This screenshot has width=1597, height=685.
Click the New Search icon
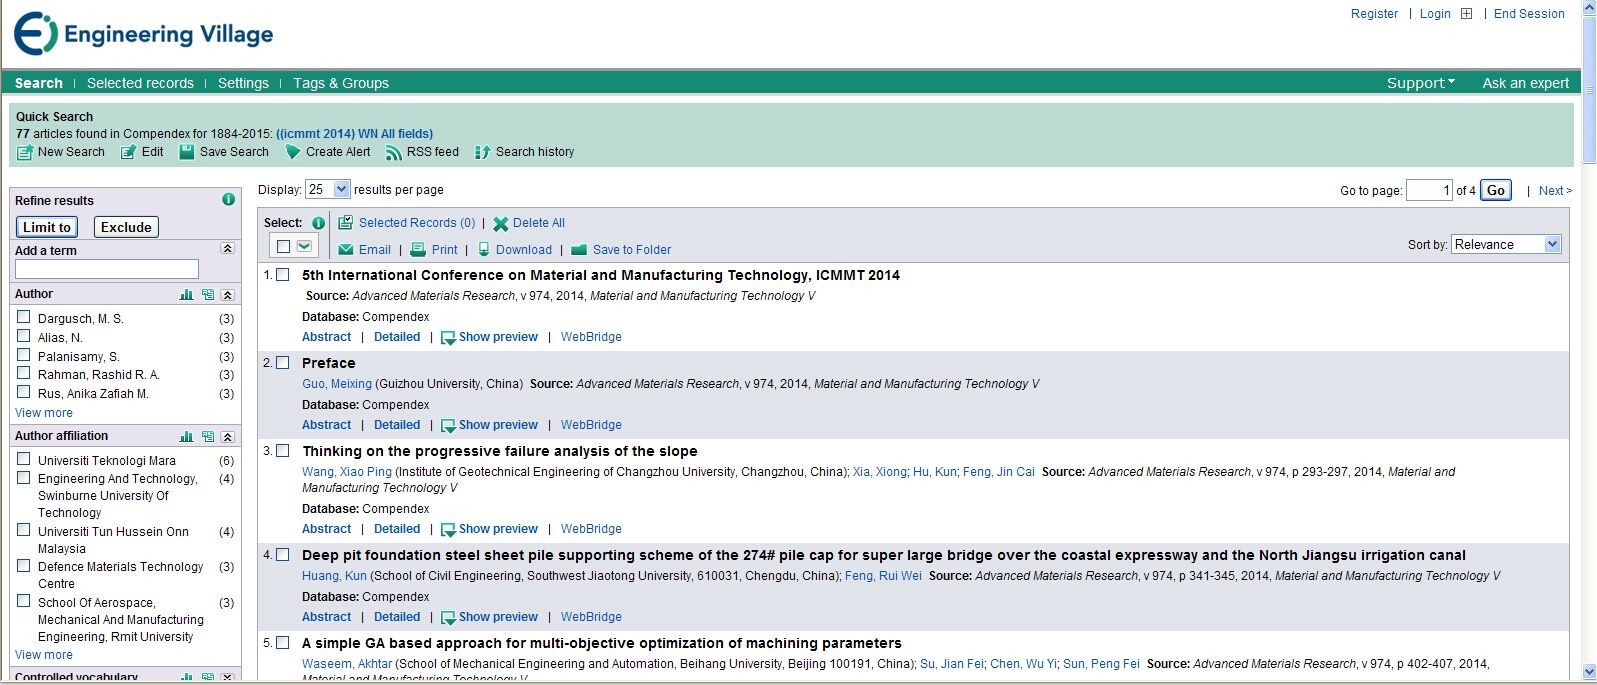pos(25,152)
